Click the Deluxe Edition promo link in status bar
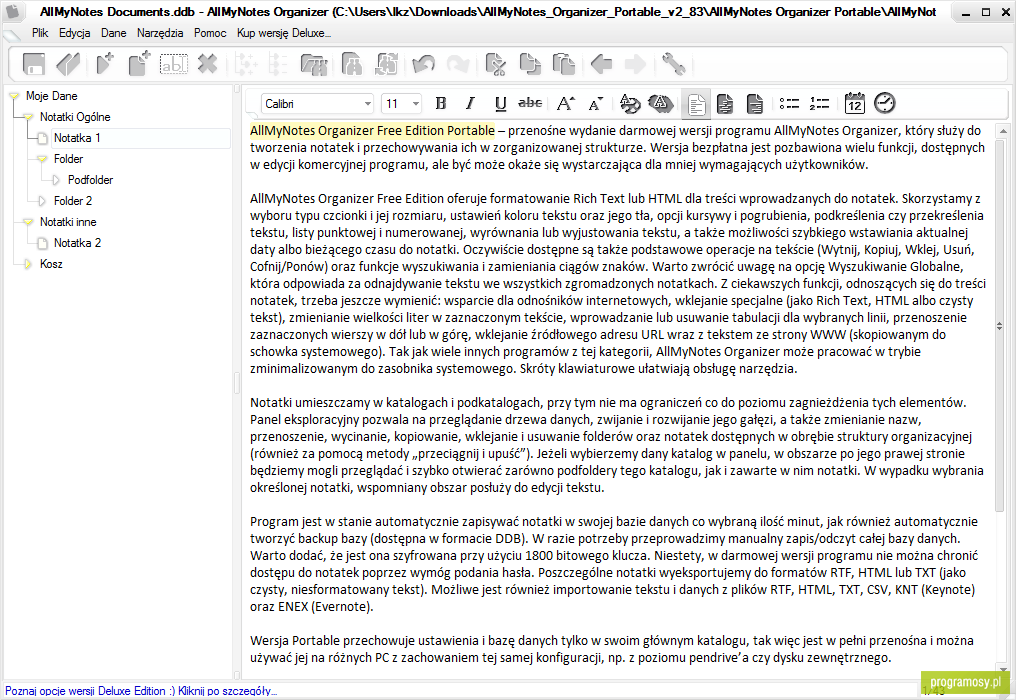The width and height of the screenshot is (1016, 700). (x=141, y=691)
